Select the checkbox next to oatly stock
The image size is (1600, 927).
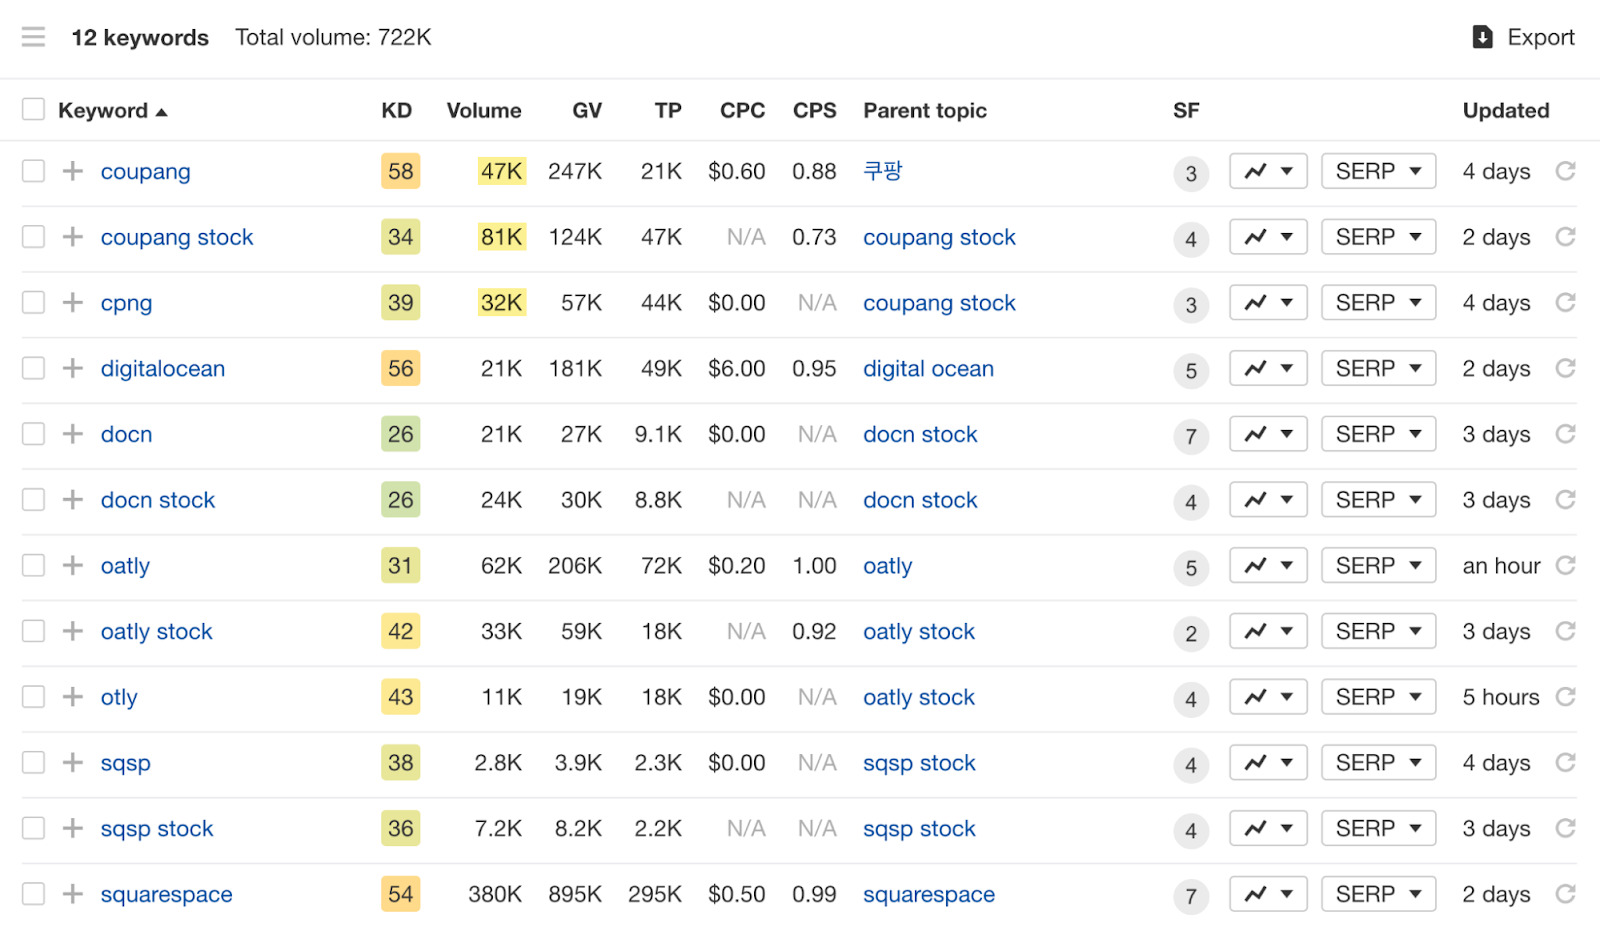(33, 631)
